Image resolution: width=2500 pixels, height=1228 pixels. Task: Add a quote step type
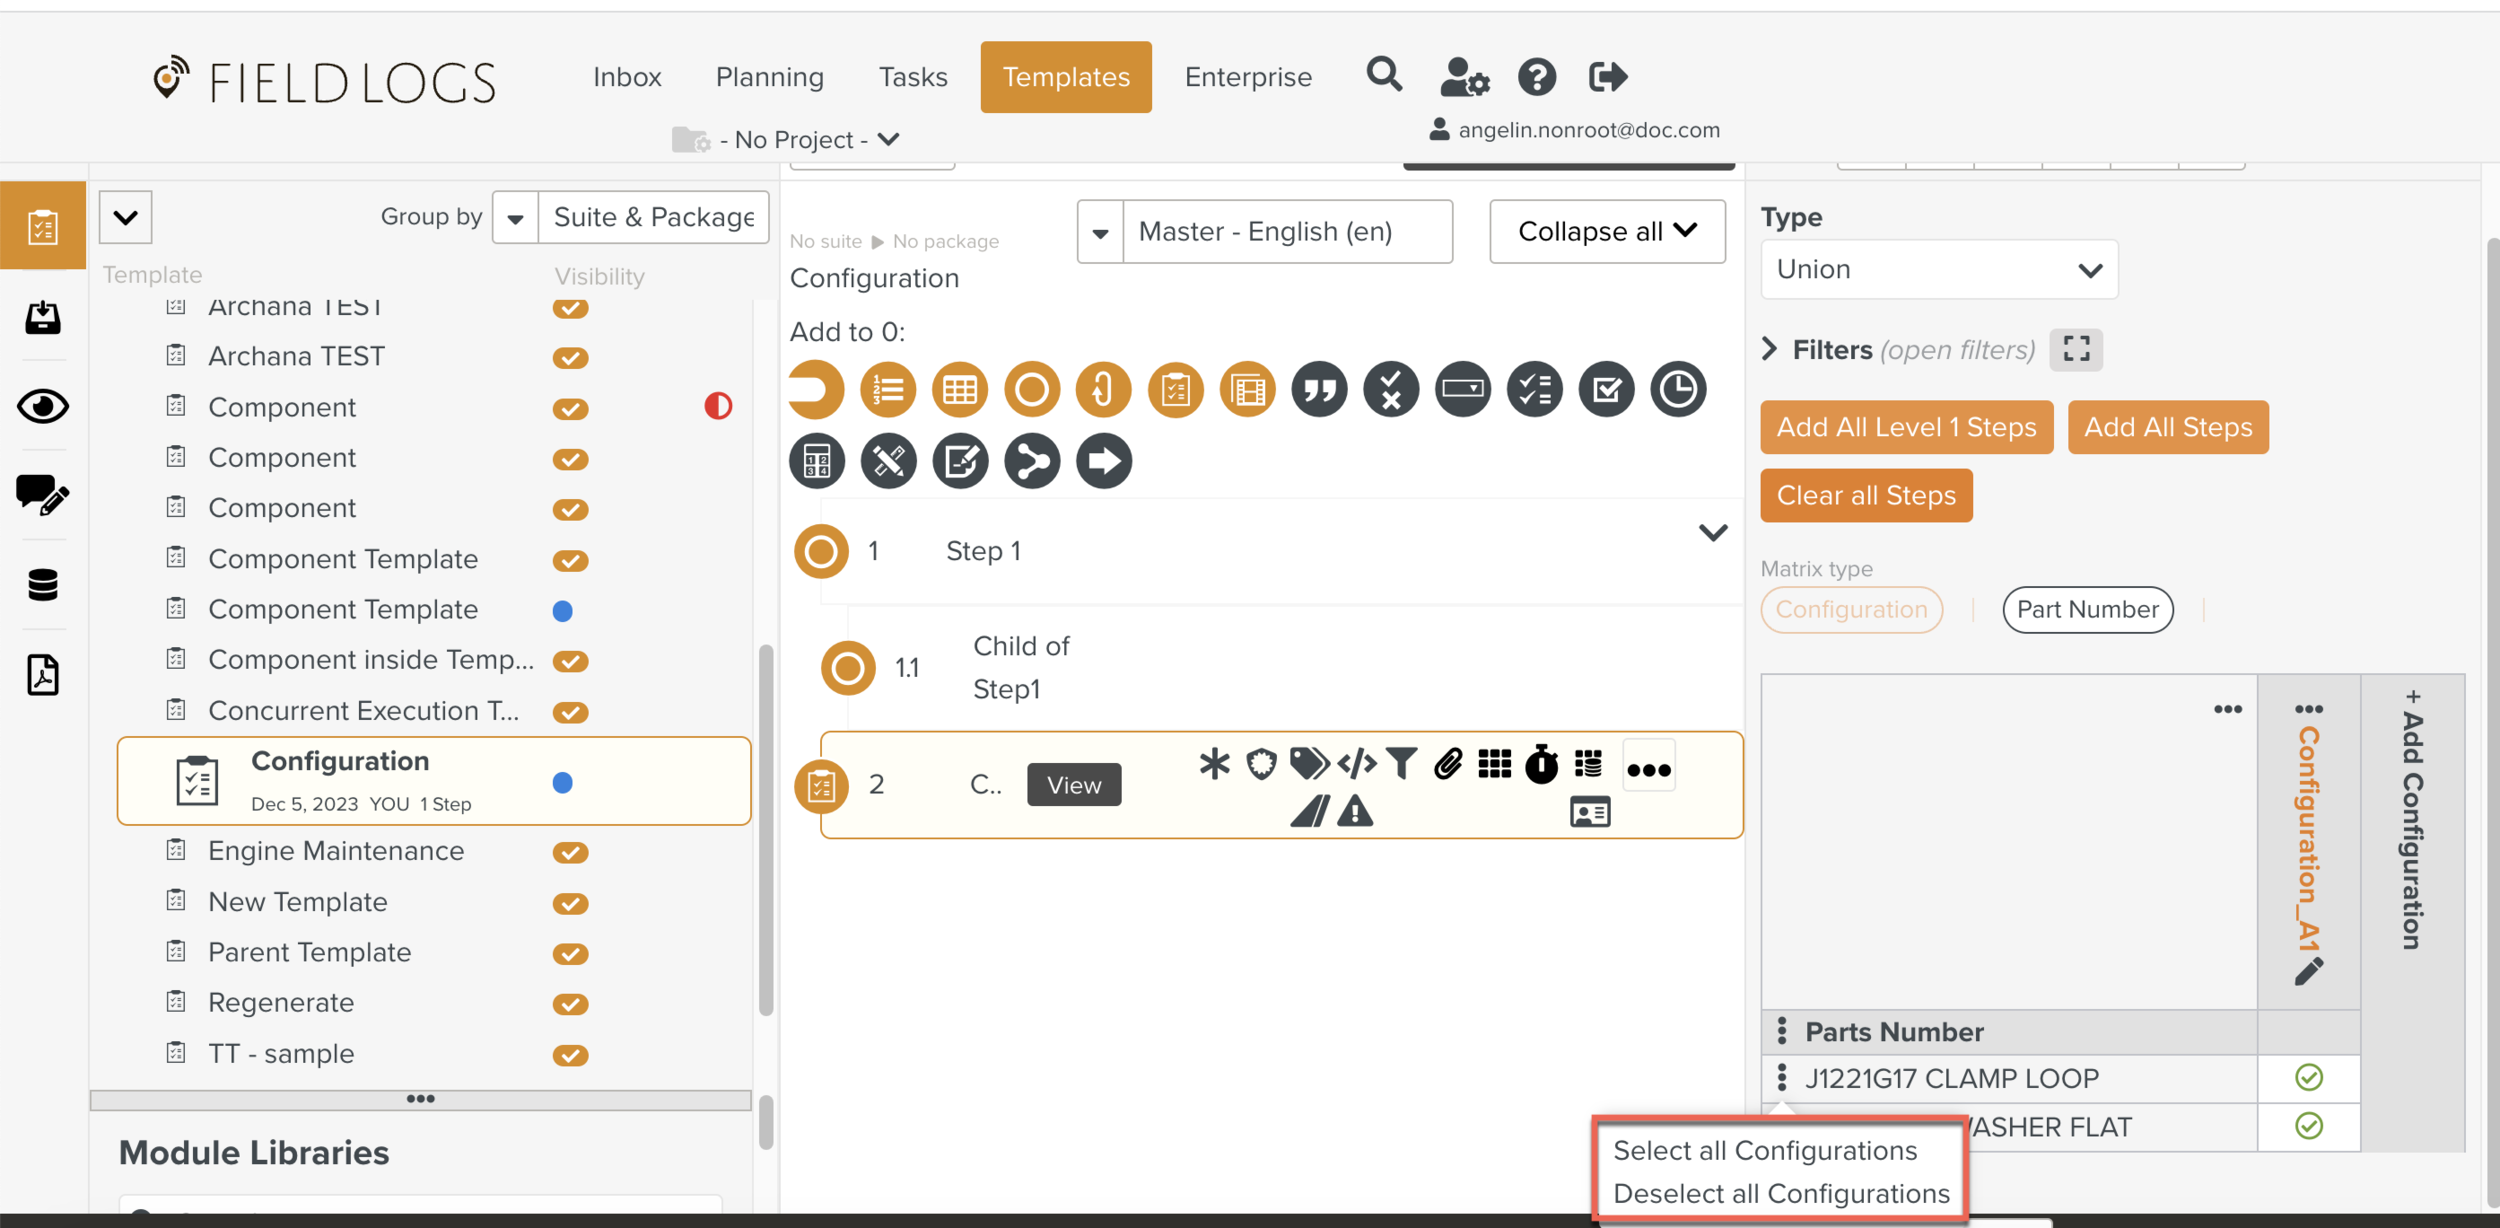pos(1319,389)
